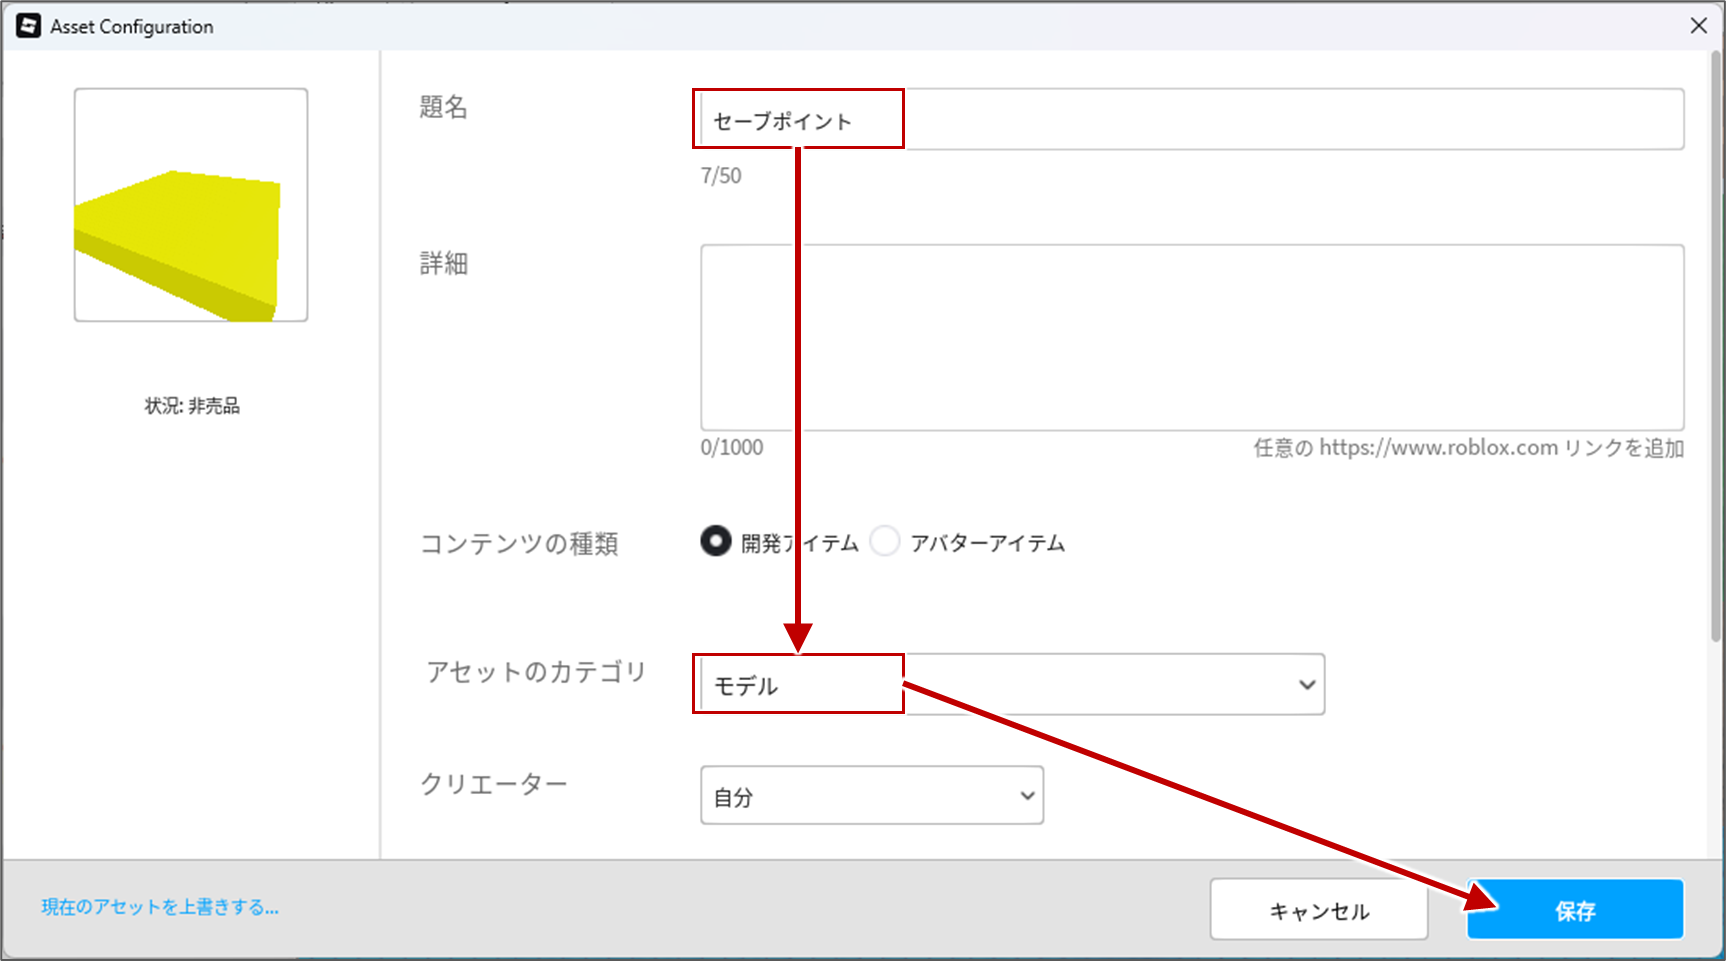1726x961 pixels.
Task: Click the yellow part preview thumbnail
Action: [x=191, y=205]
